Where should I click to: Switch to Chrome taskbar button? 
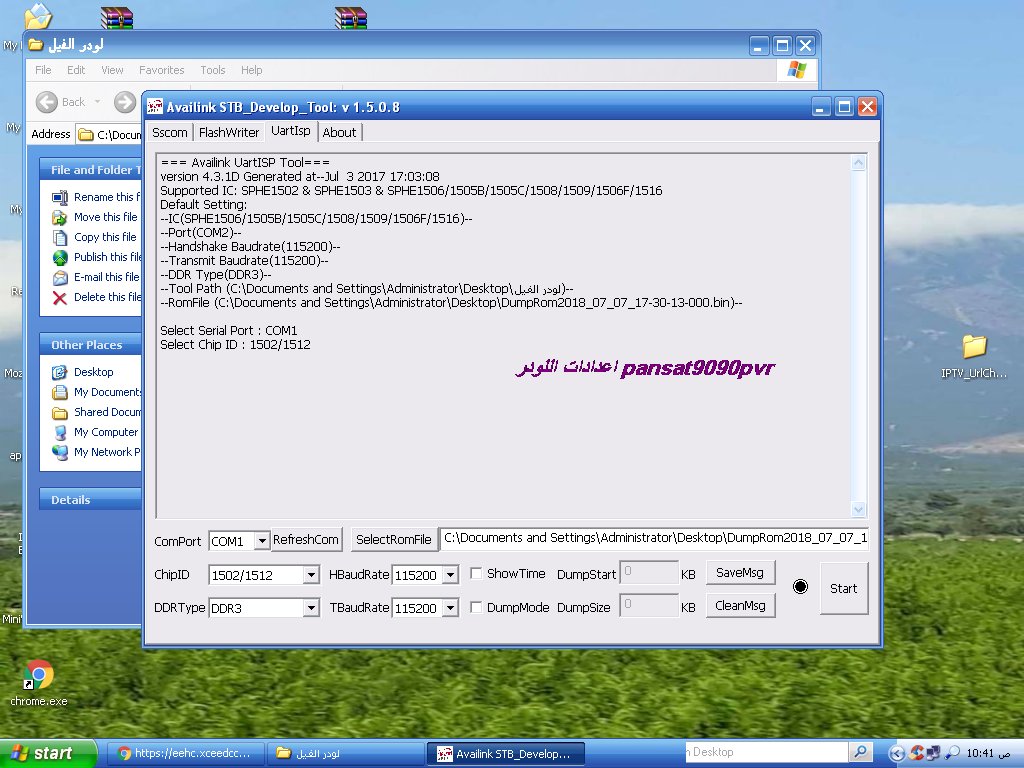coord(185,753)
